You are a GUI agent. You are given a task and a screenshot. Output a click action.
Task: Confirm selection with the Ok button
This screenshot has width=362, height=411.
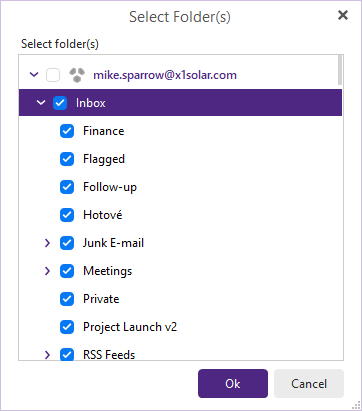(233, 383)
